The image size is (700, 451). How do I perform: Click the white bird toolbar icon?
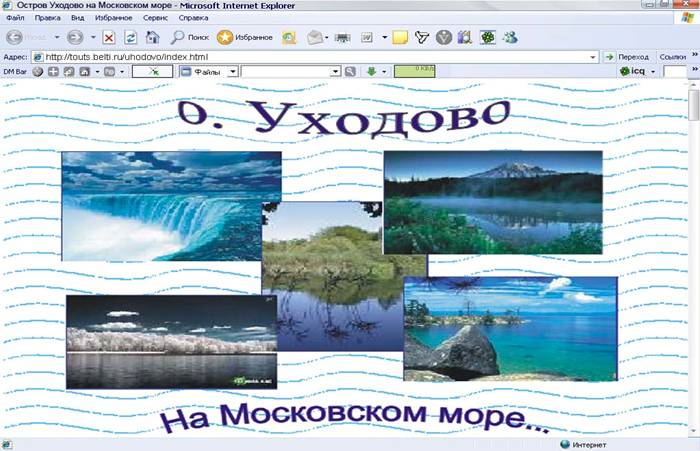(x=422, y=38)
